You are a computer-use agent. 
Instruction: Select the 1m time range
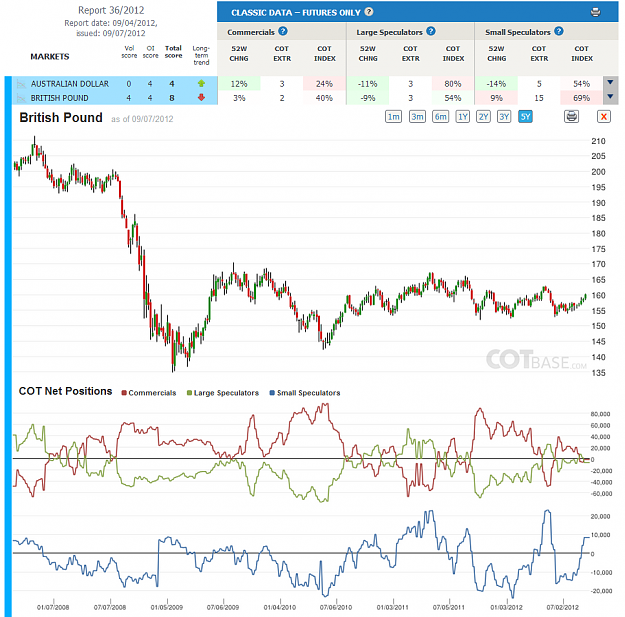coord(393,117)
